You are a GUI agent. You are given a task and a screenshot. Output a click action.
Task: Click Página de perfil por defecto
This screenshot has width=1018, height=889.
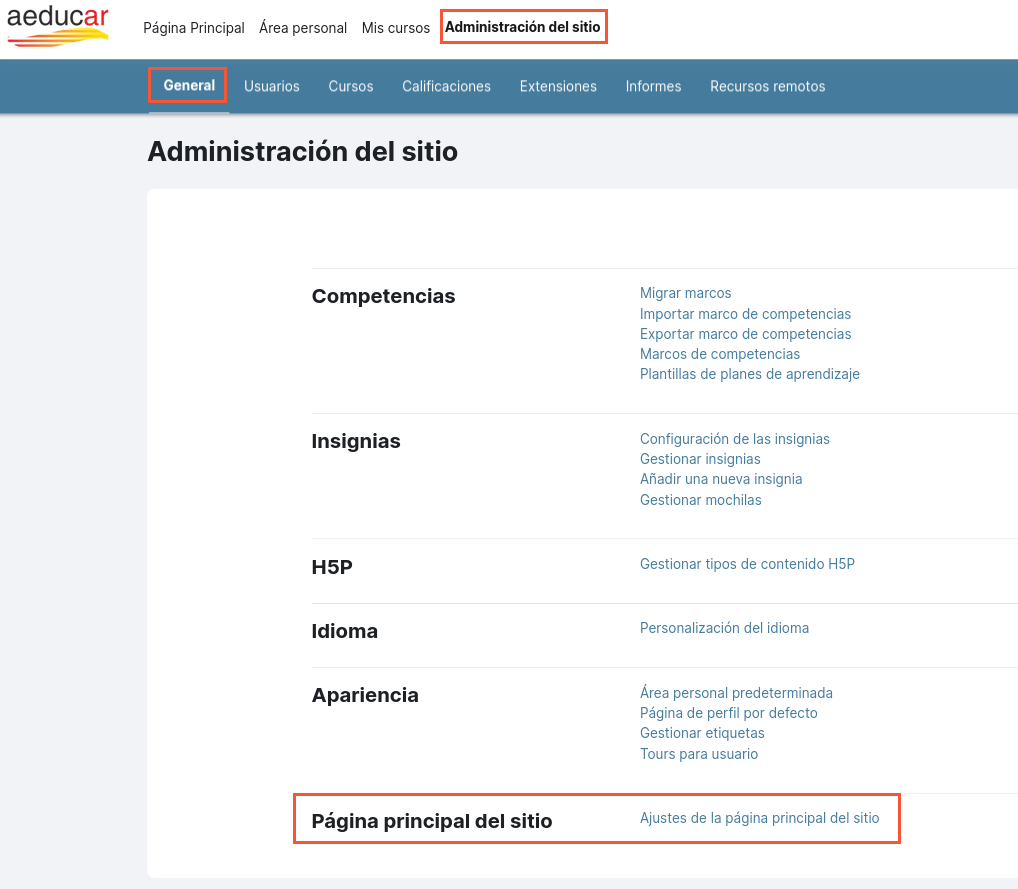[x=728, y=713]
